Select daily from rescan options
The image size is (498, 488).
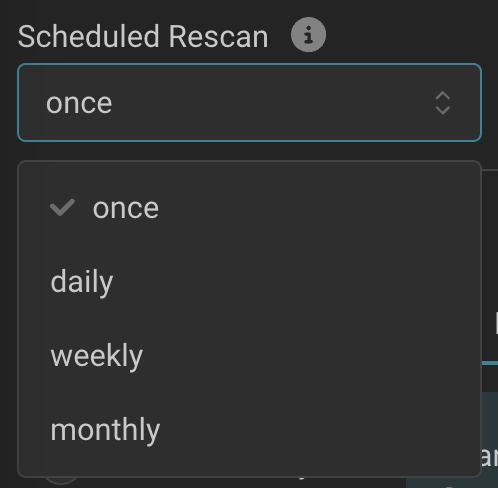click(249, 282)
